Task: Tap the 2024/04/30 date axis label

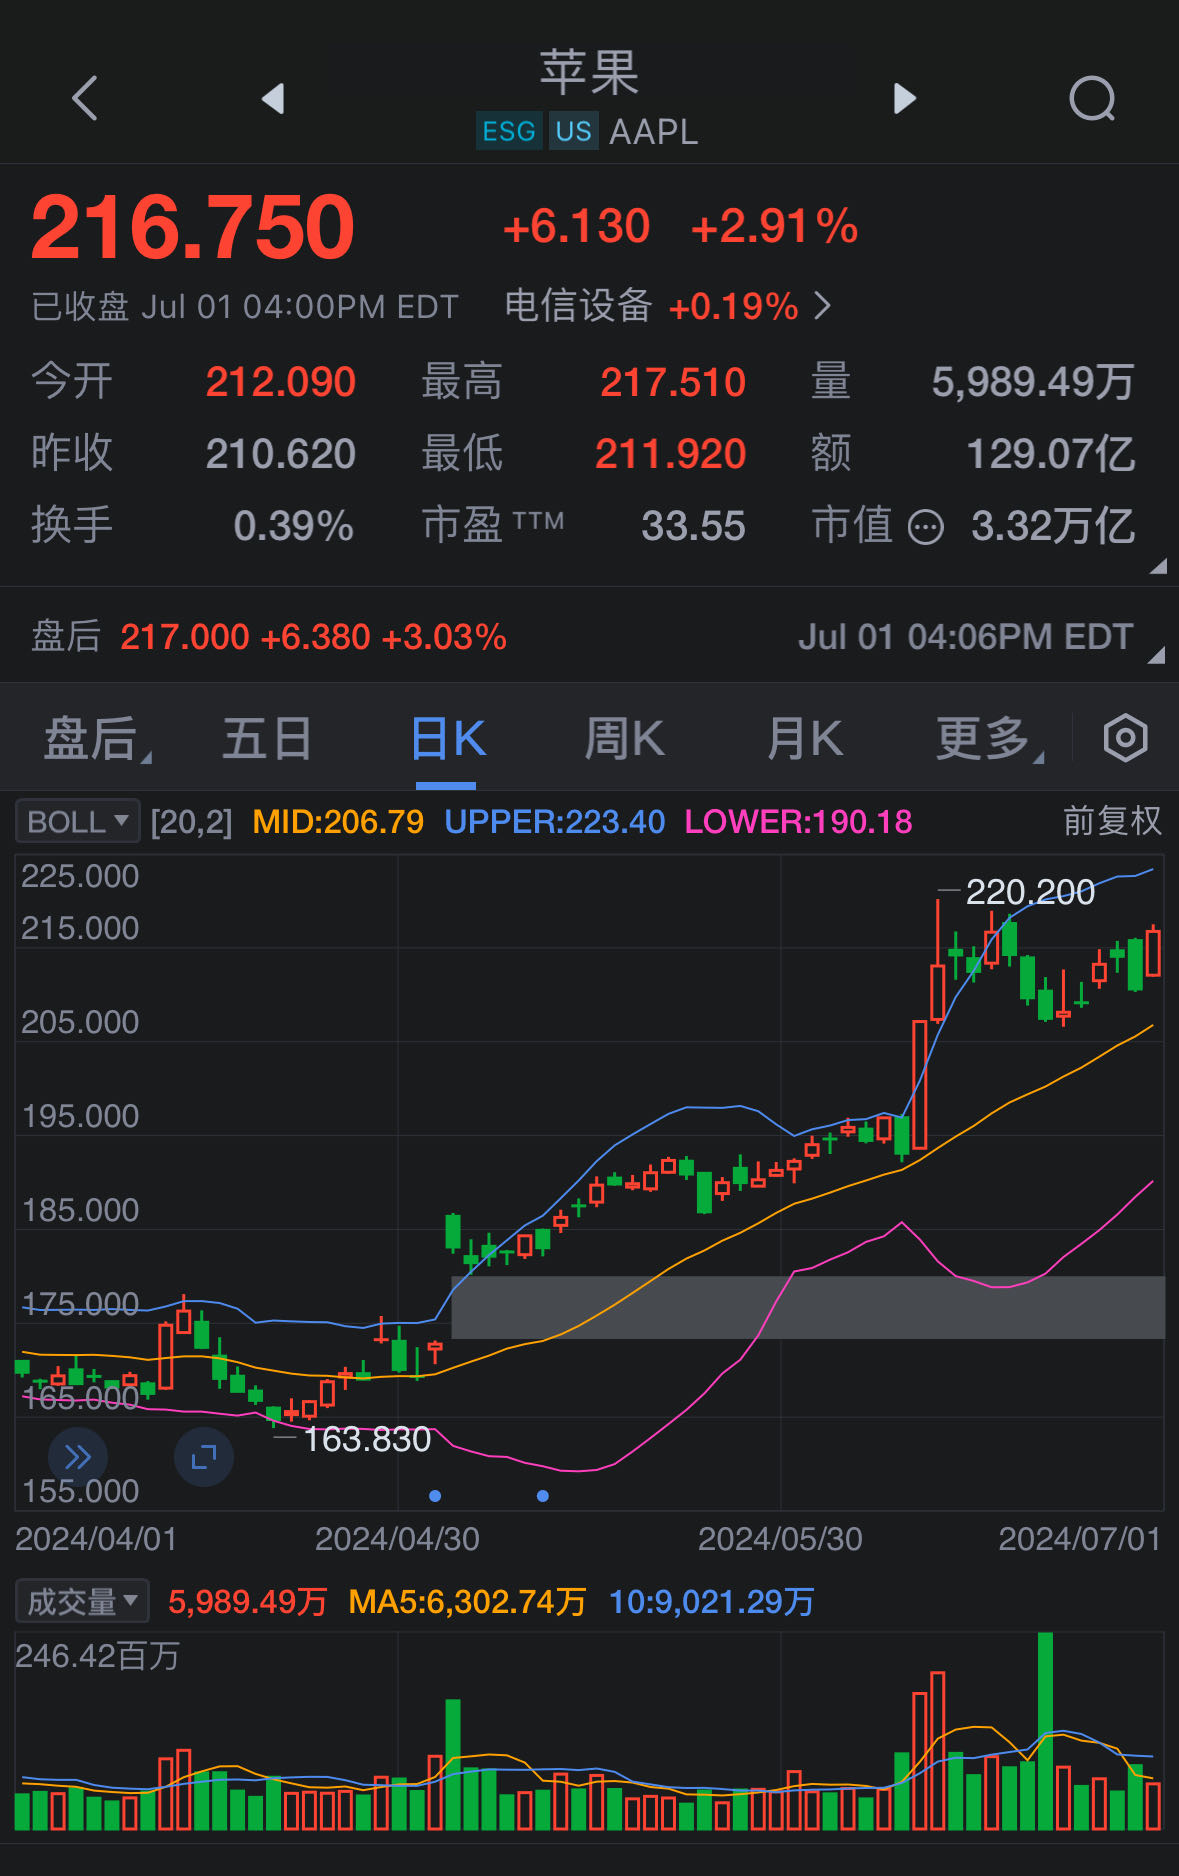Action: [x=397, y=1539]
